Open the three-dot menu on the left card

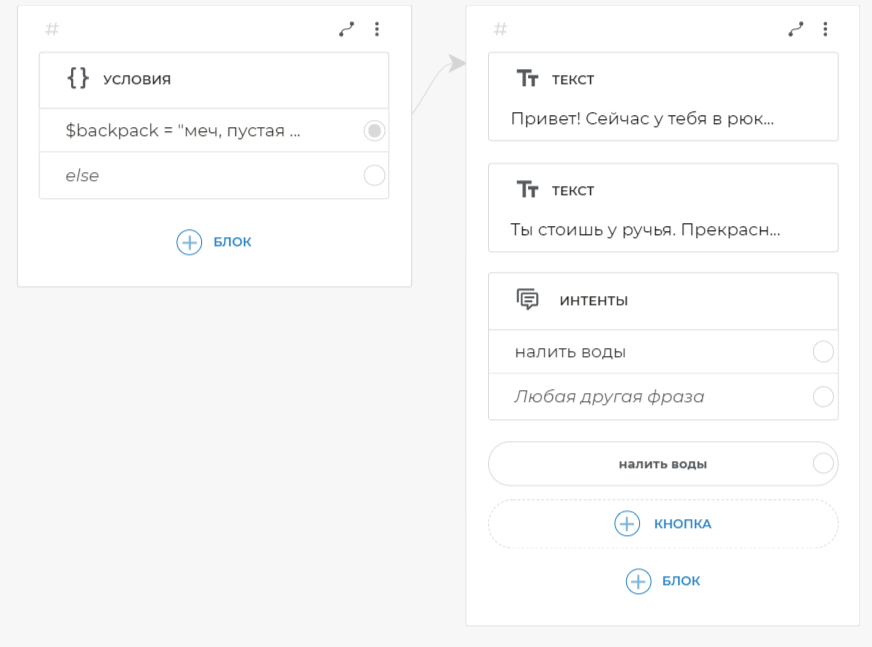[377, 30]
